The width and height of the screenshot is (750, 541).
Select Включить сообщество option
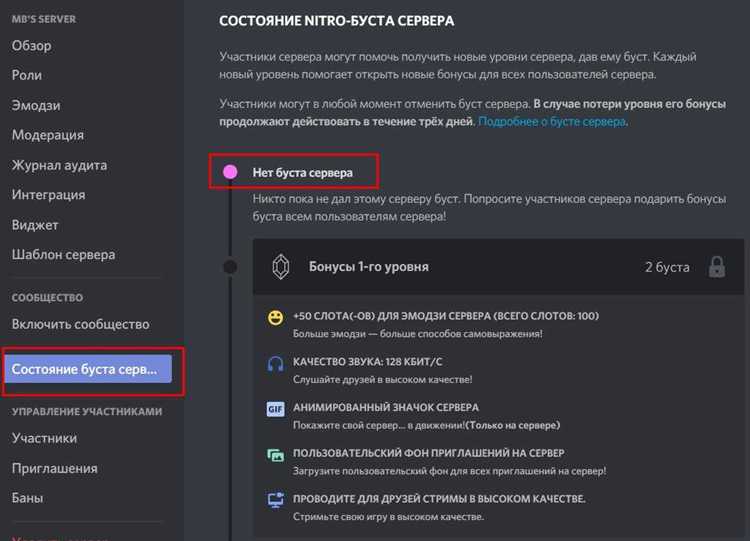click(80, 324)
